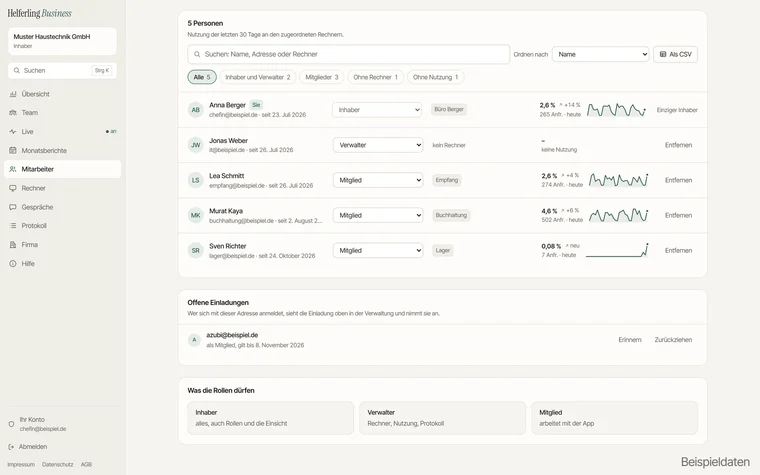Open Lea Schmitt's Mitglied role dropdown
Screen dimensions: 760x475
pos(378,180)
